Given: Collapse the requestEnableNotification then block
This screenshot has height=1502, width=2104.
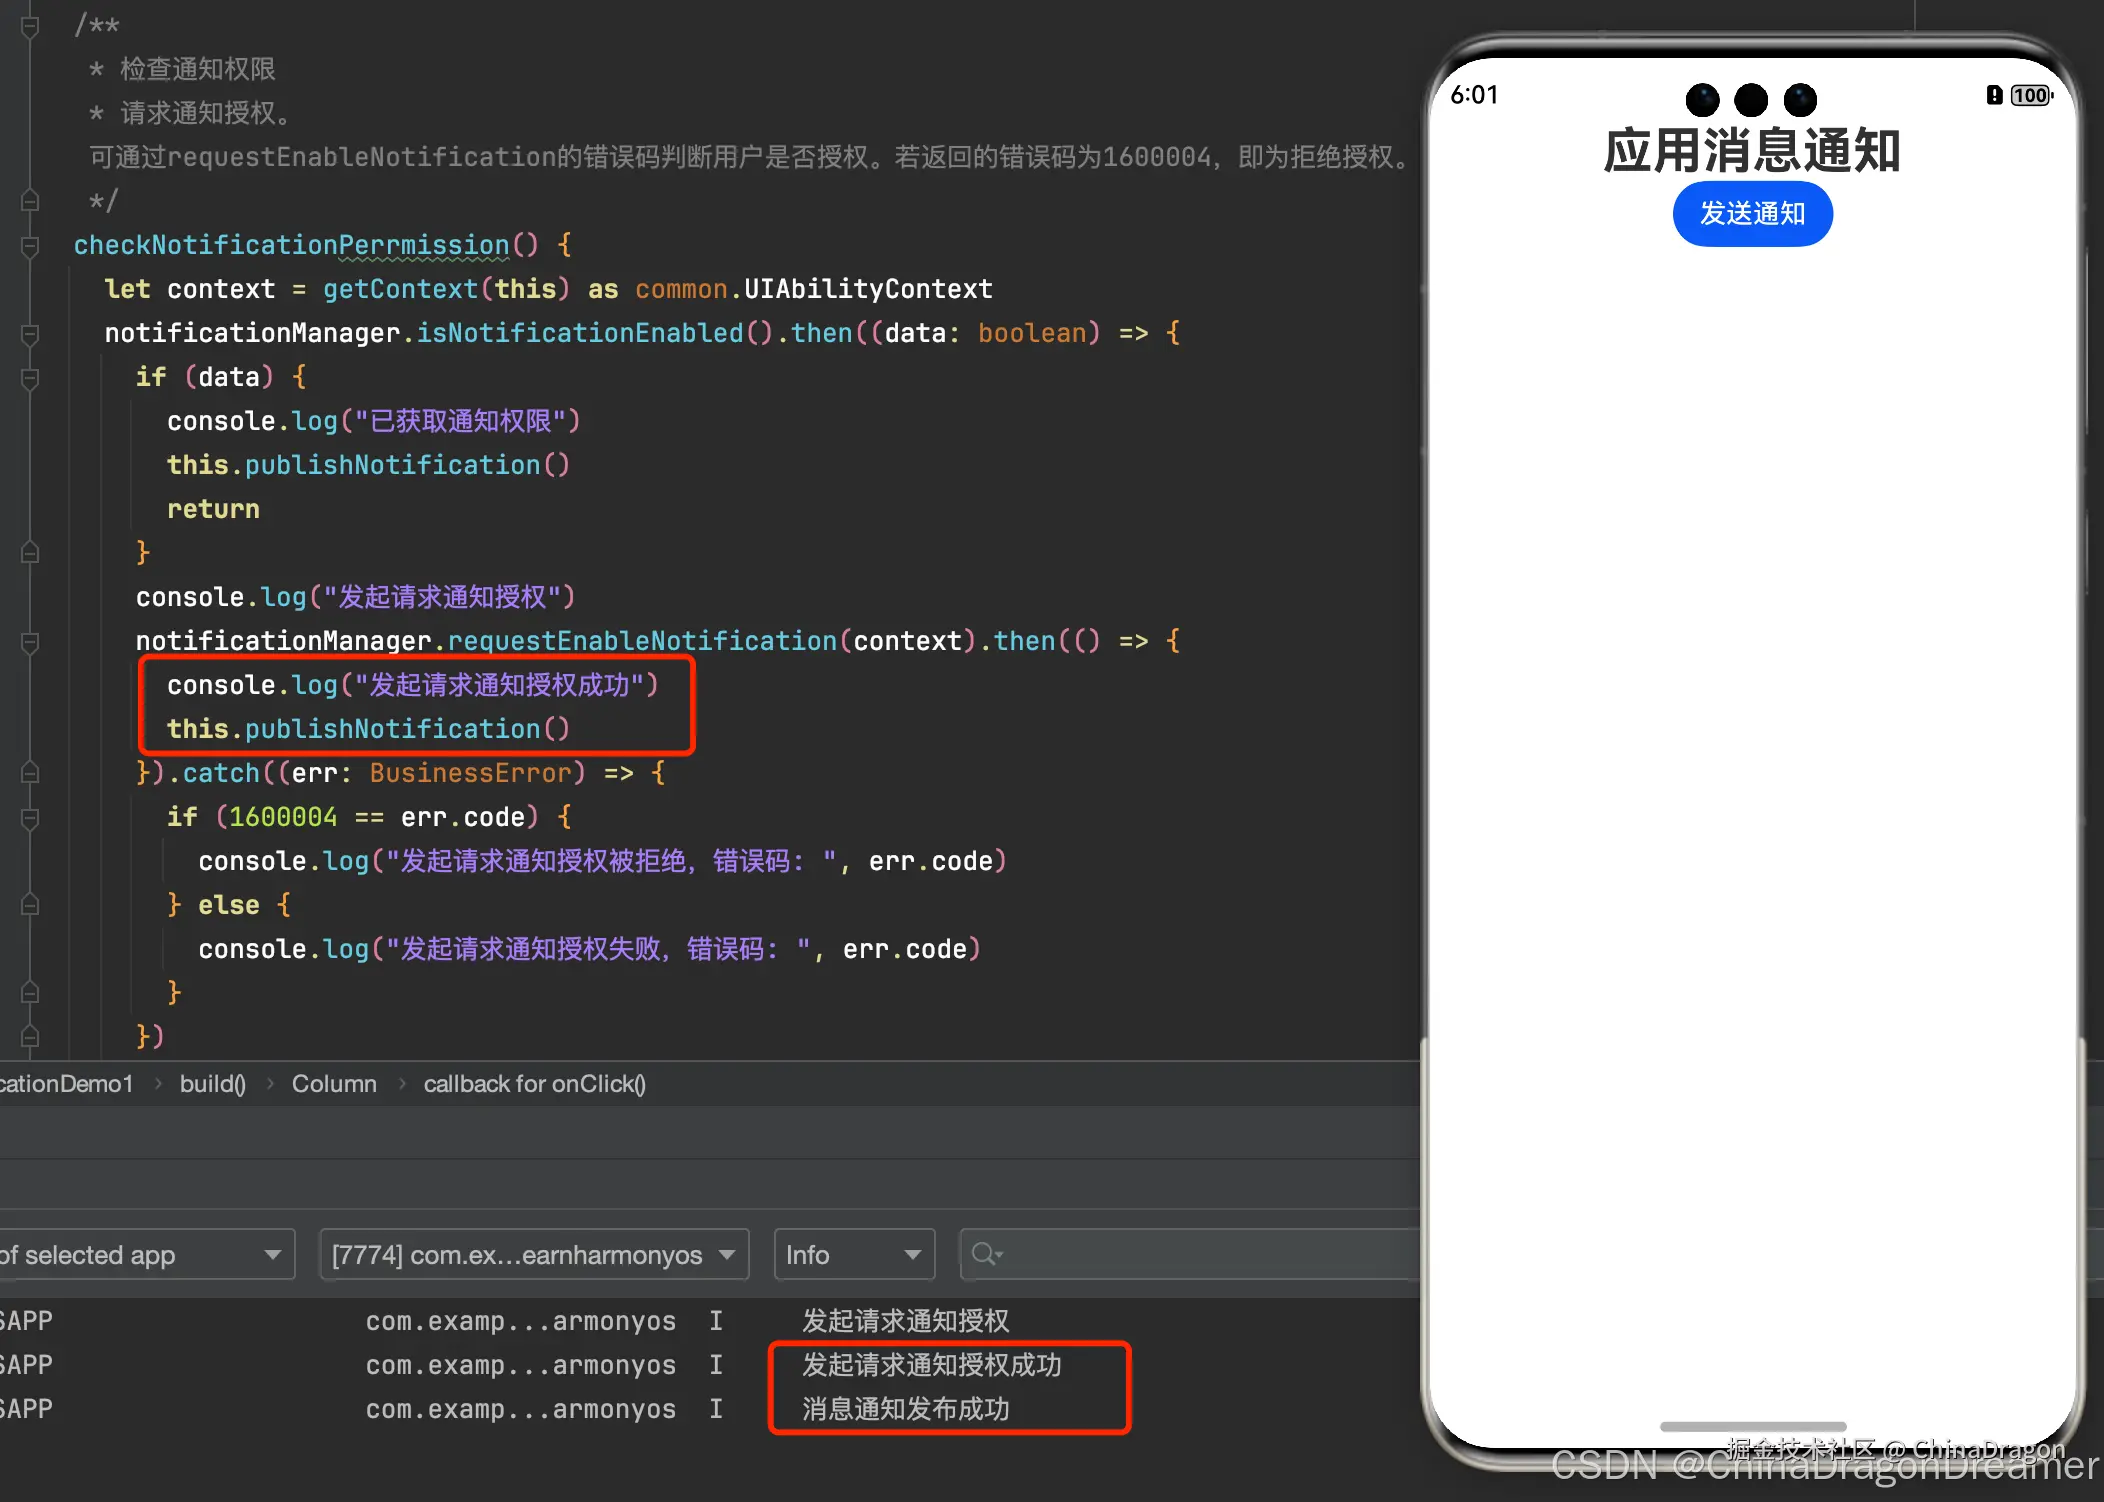Looking at the screenshot, I should coord(30,642).
